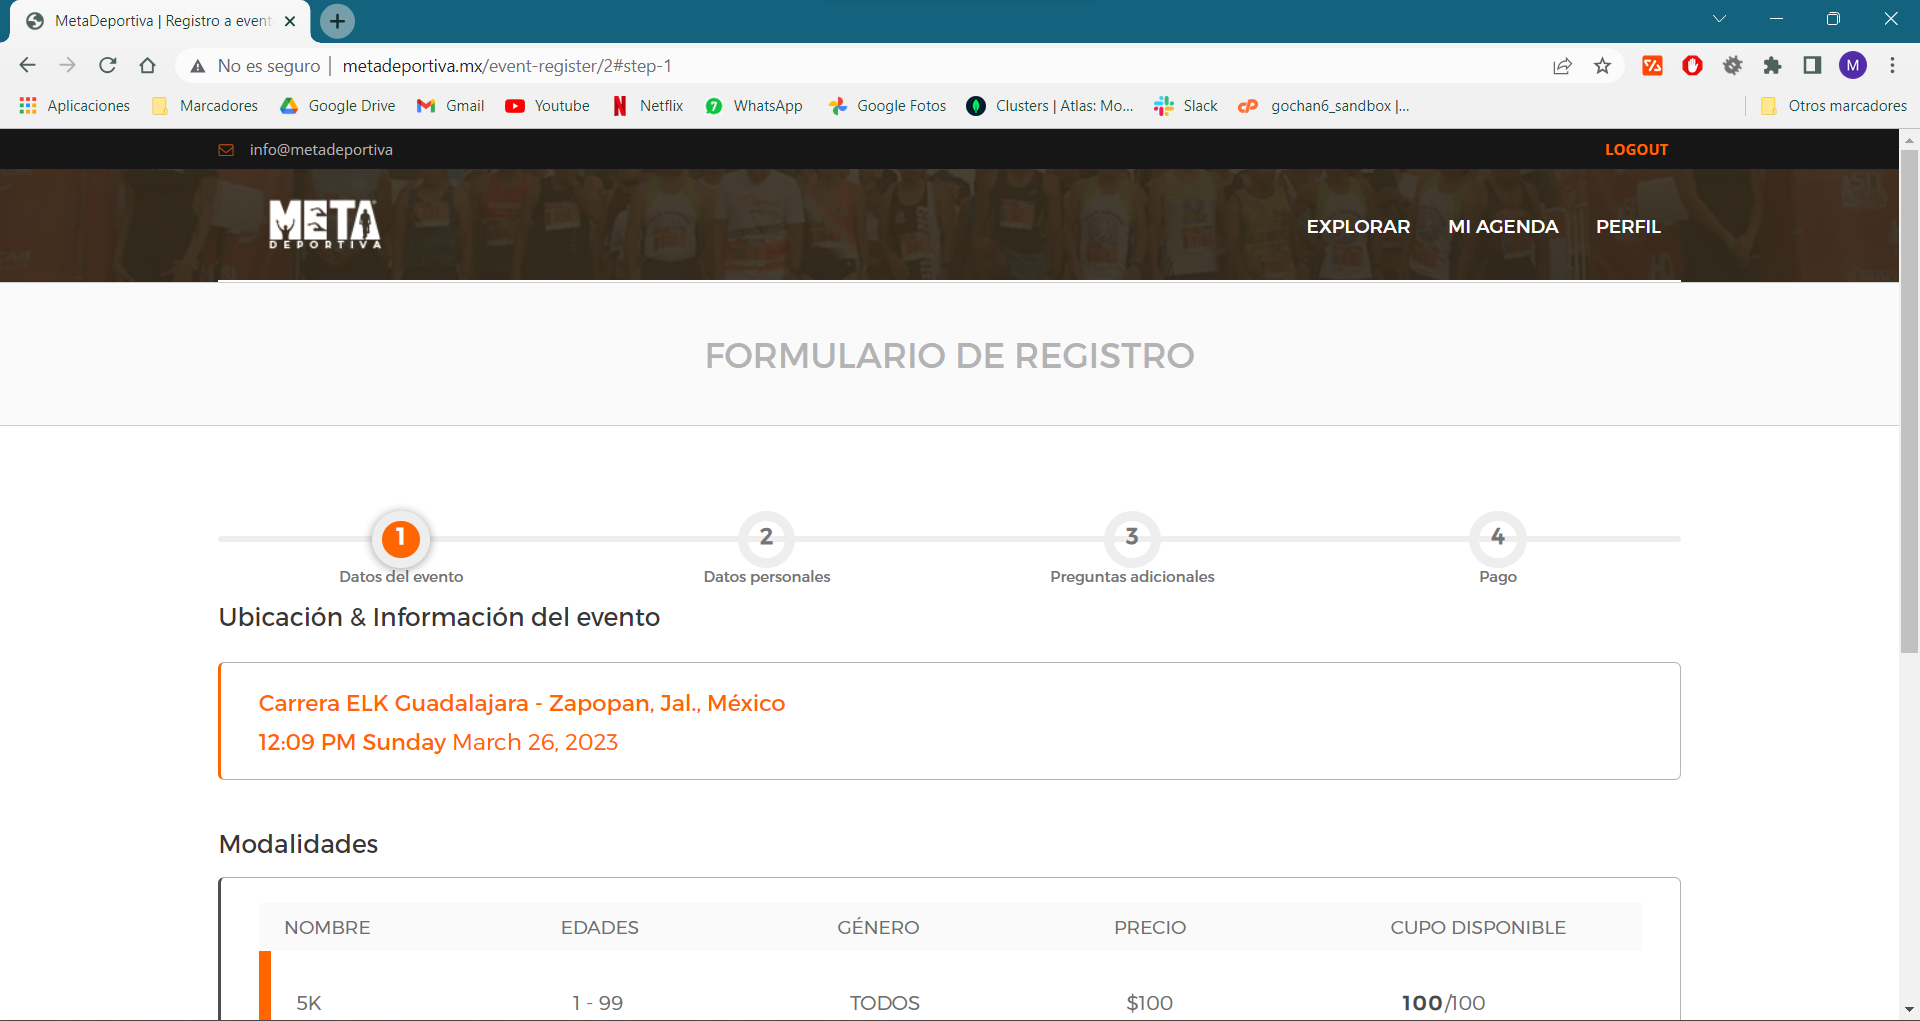The image size is (1920, 1021).
Task: Share this page via share icon
Action: (1562, 66)
